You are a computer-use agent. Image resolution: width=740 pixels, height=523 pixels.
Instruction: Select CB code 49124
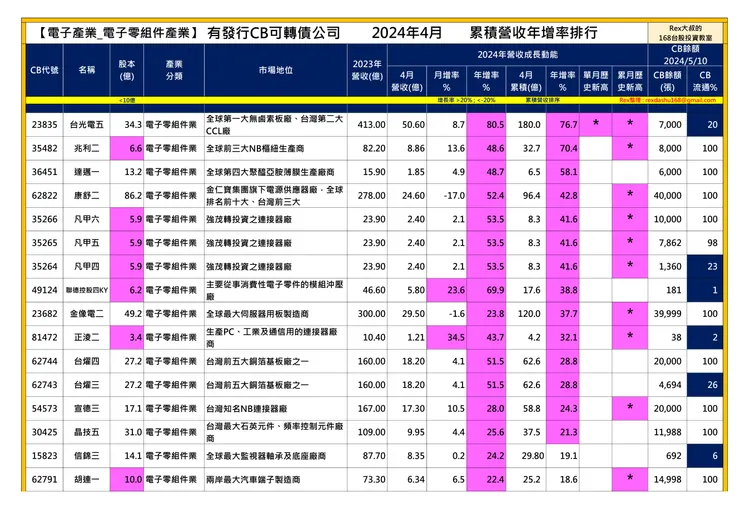44,290
